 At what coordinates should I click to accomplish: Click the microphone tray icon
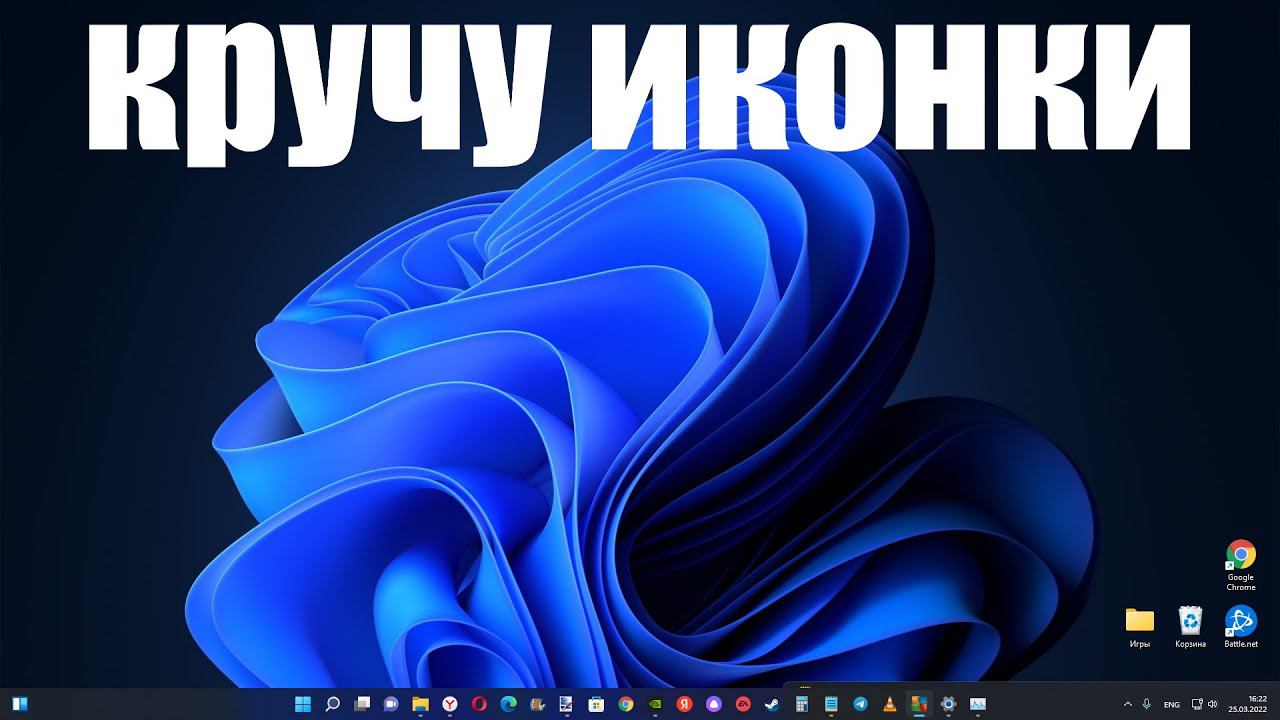[x=1147, y=704]
